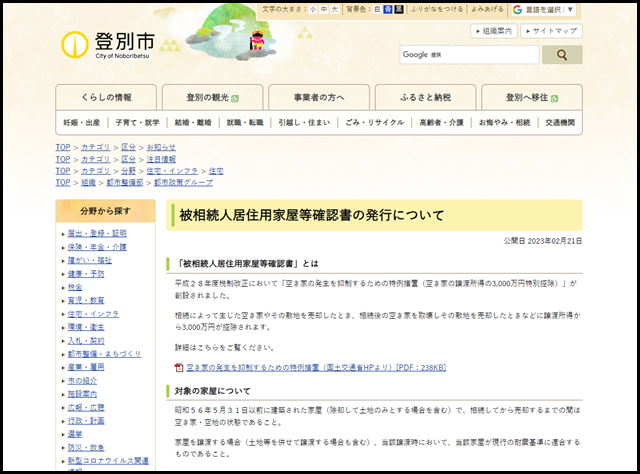Viewport: 640px width, 474px height.
Task: Open sidebar link 入札・契約
Action: point(86,340)
